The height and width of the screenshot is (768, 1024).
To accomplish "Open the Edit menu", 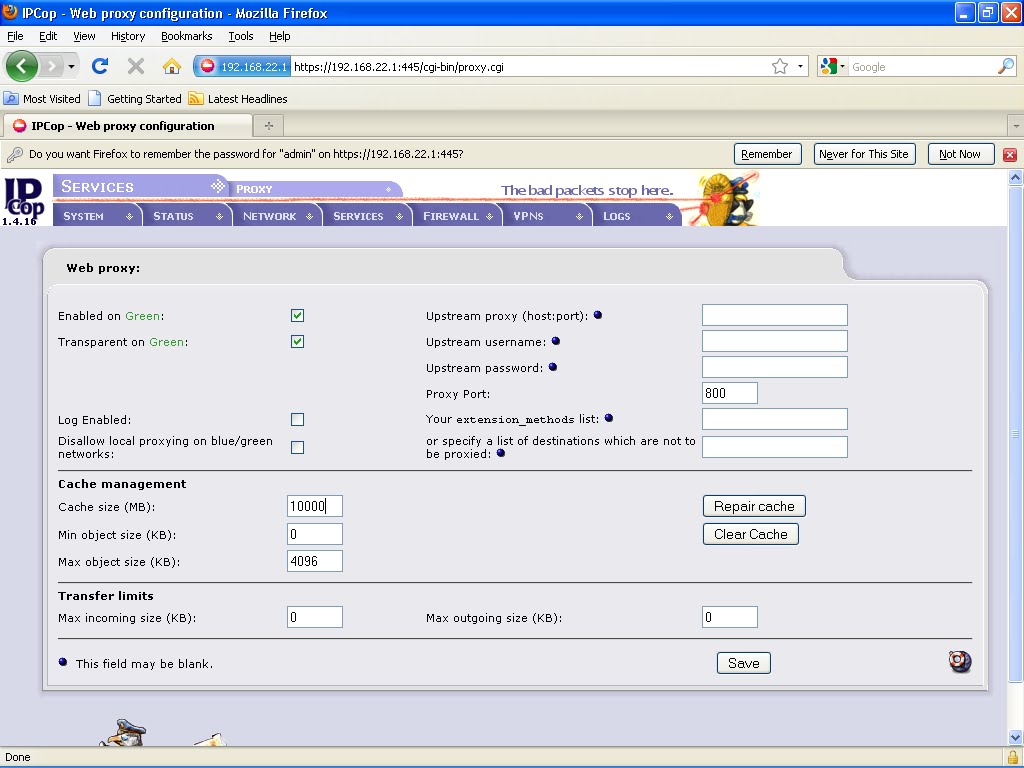I will pyautogui.click(x=48, y=36).
